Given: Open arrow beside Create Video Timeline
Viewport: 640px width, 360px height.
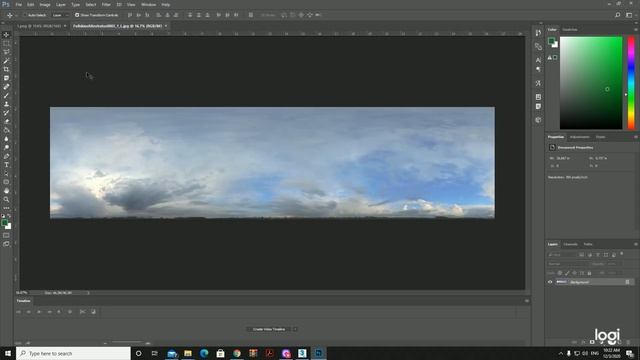Looking at the screenshot, I should [295, 329].
